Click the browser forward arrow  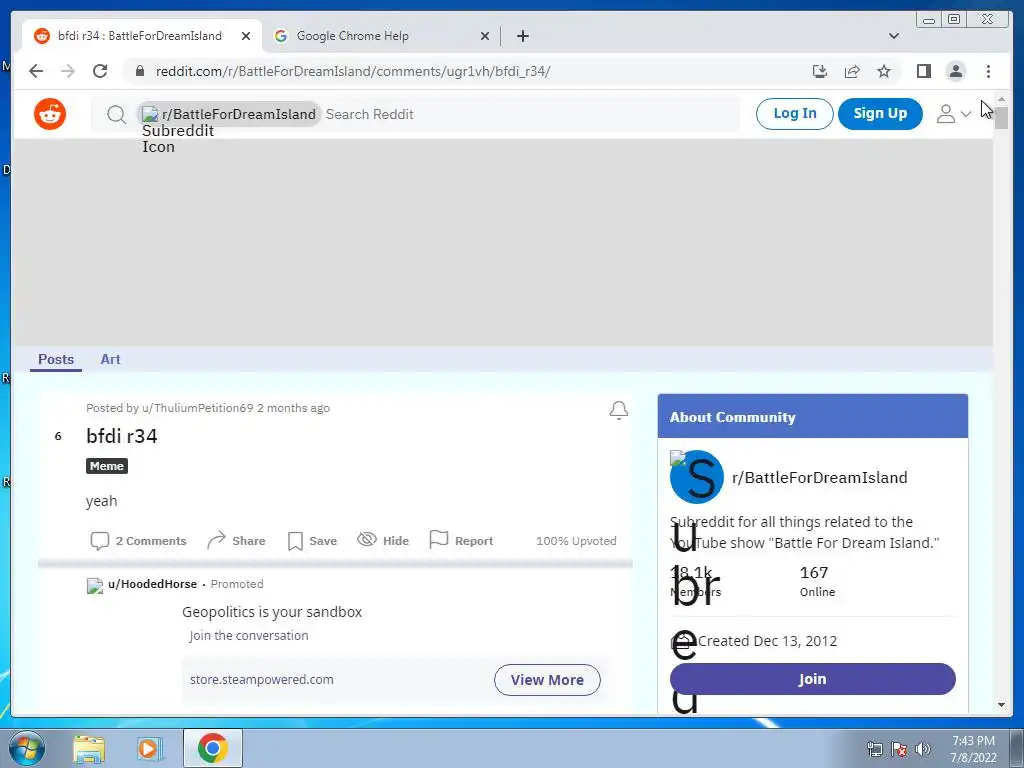click(x=68, y=71)
